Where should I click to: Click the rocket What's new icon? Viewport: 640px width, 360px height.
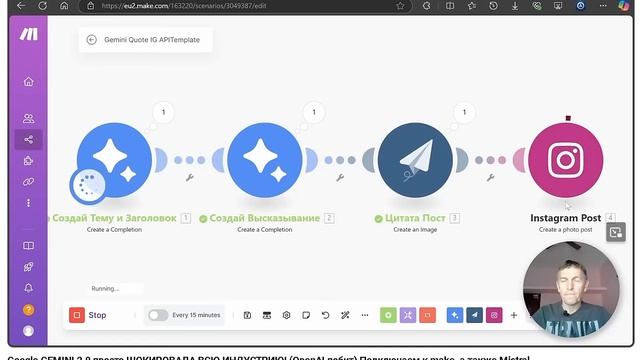point(29,267)
